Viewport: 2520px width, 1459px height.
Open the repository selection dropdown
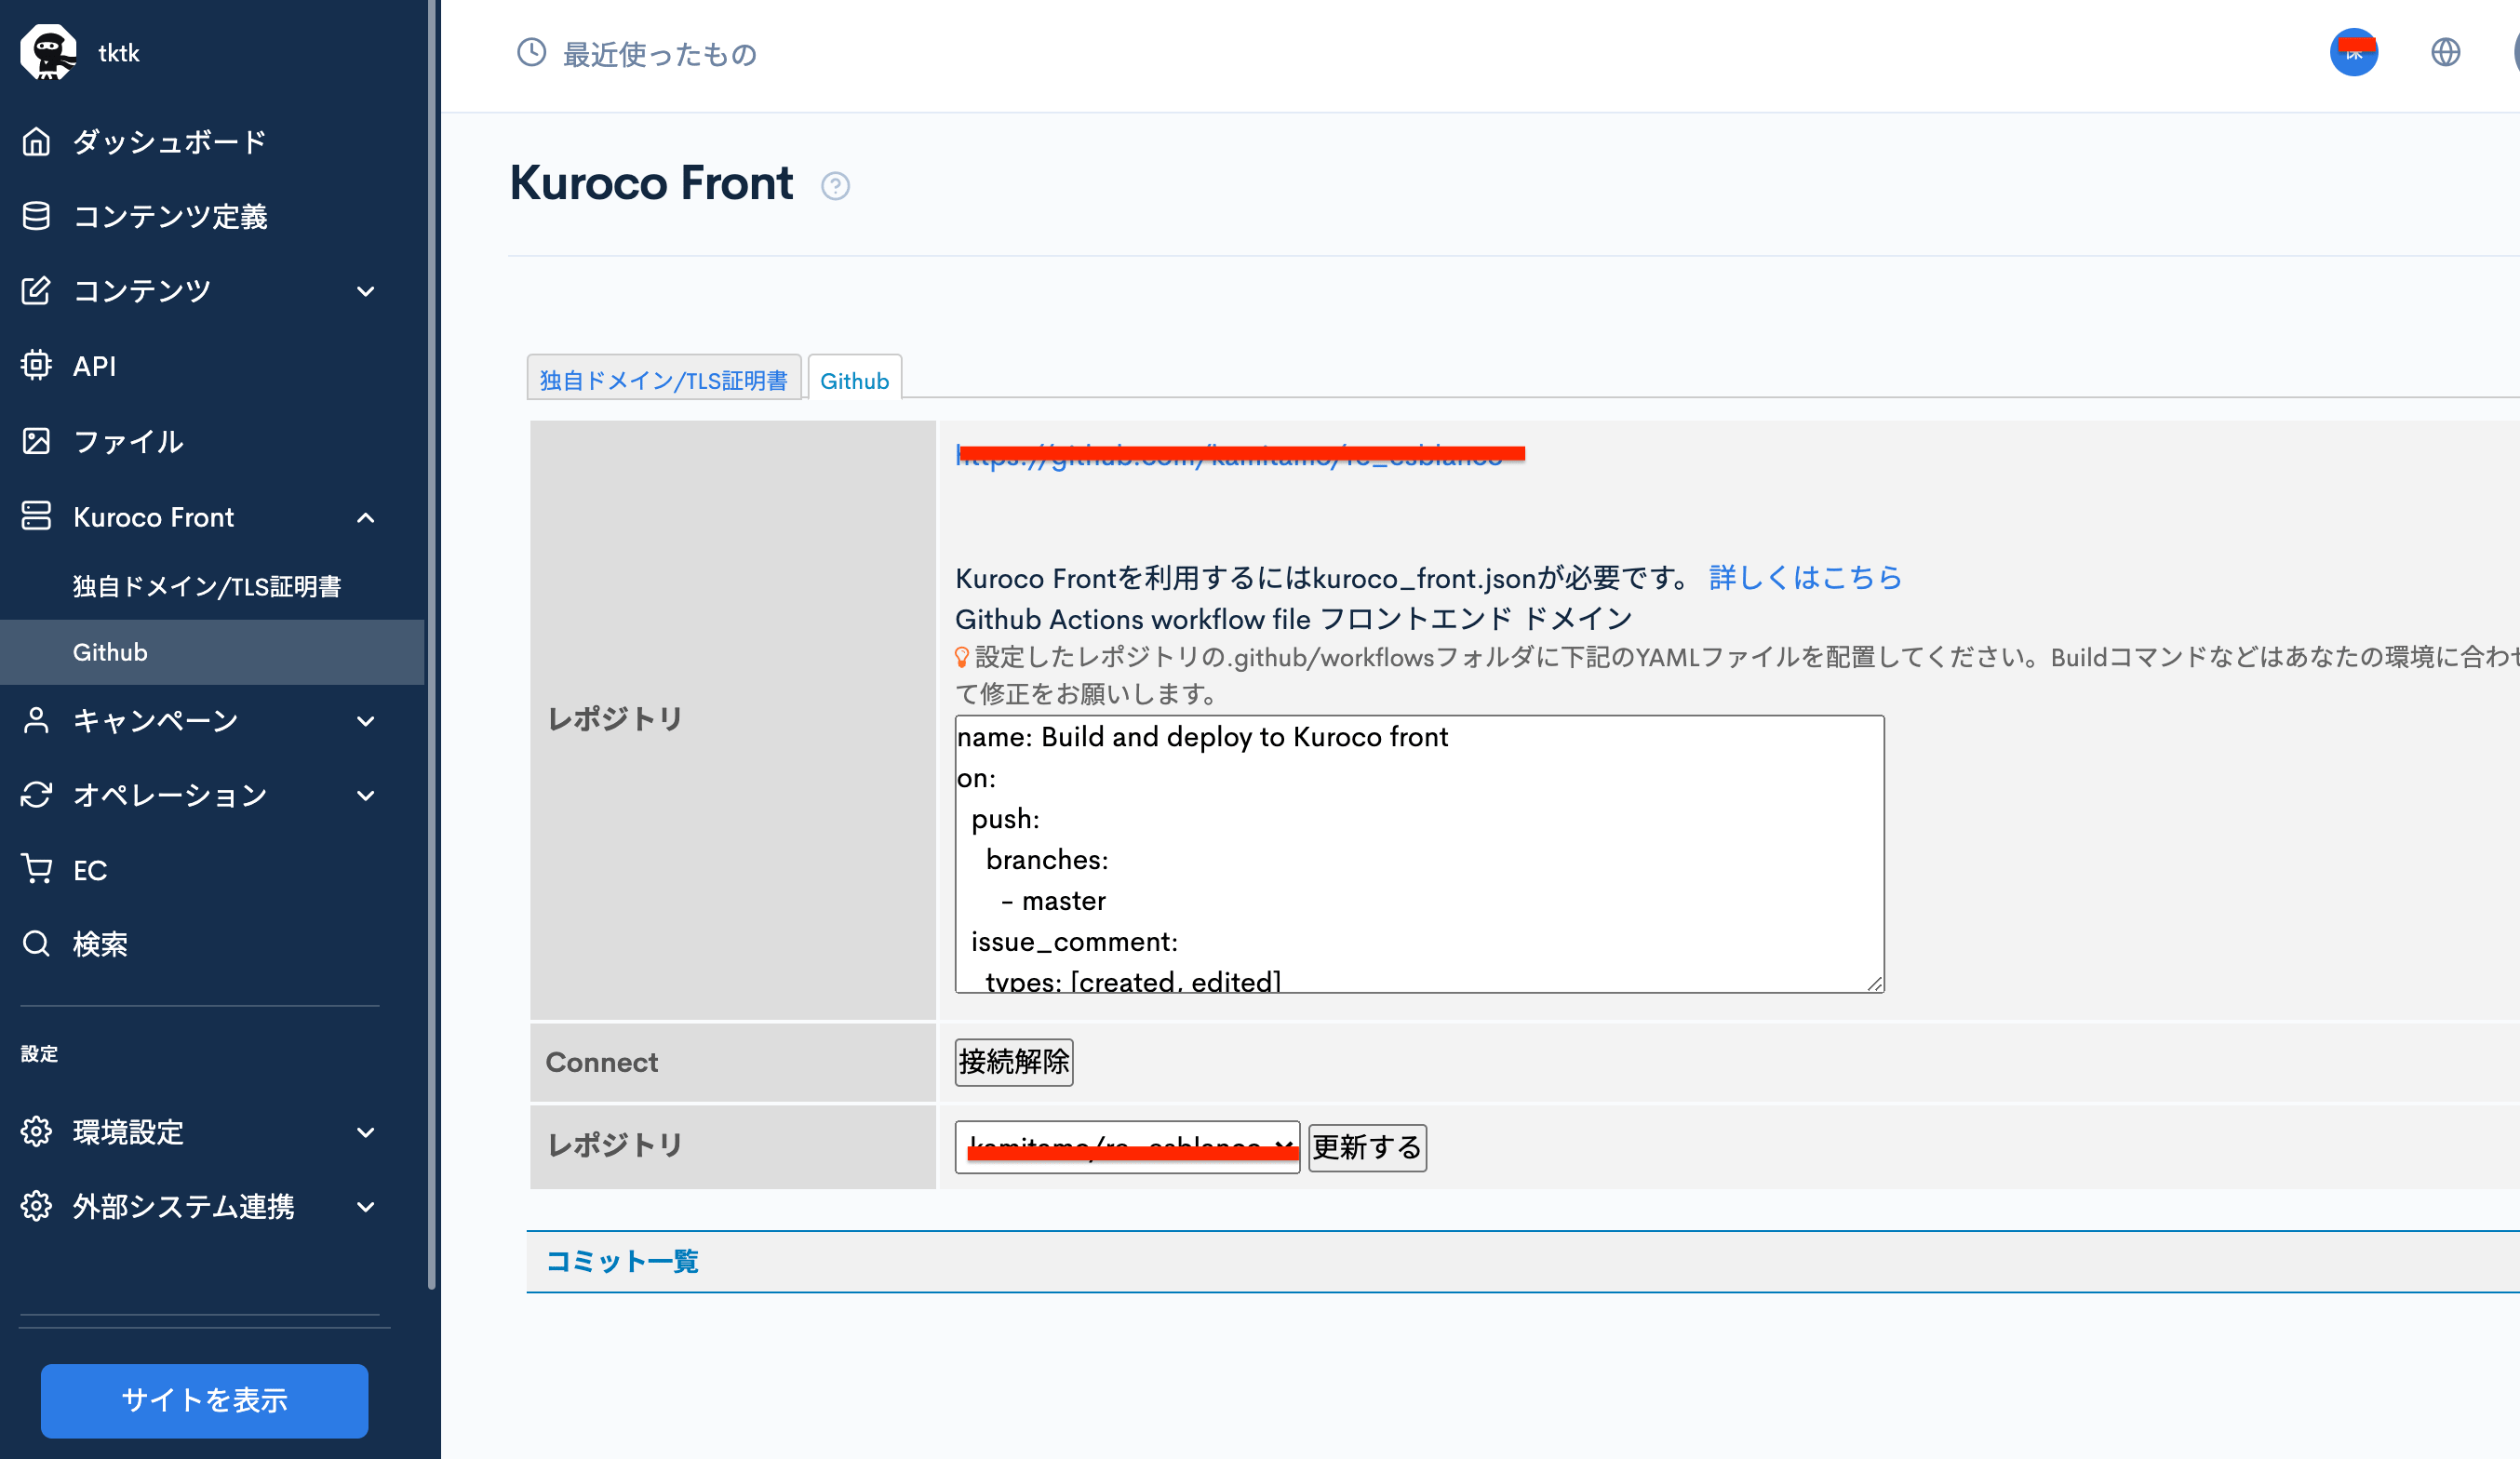pyautogui.click(x=1126, y=1146)
